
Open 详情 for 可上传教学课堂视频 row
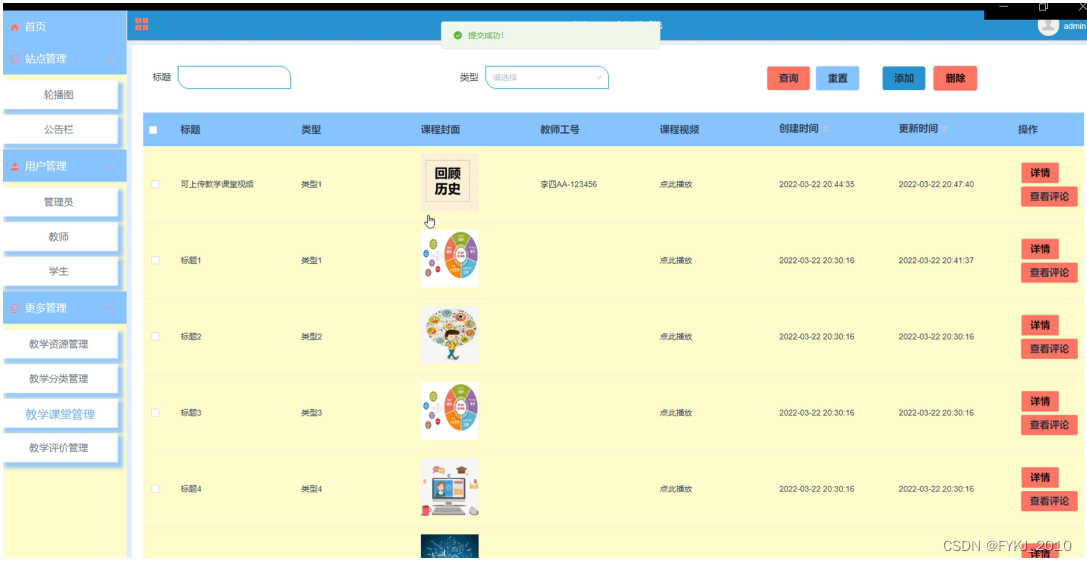pos(1040,173)
